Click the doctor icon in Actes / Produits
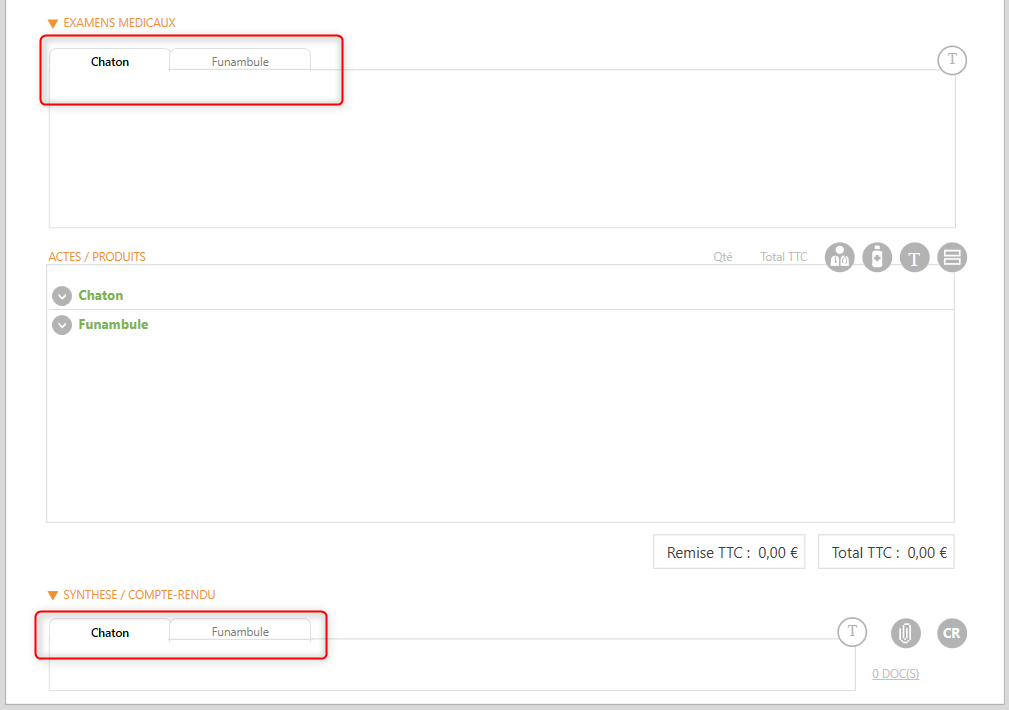 point(840,257)
